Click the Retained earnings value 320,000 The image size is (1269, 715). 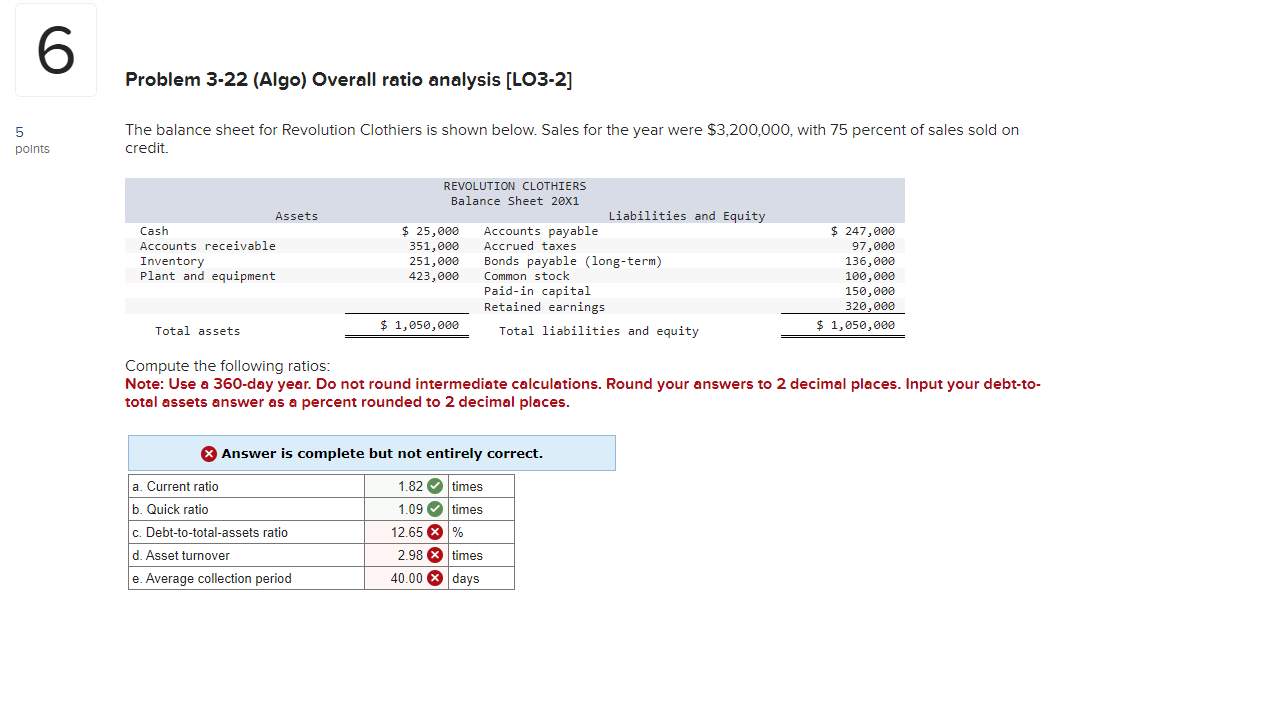(870, 306)
